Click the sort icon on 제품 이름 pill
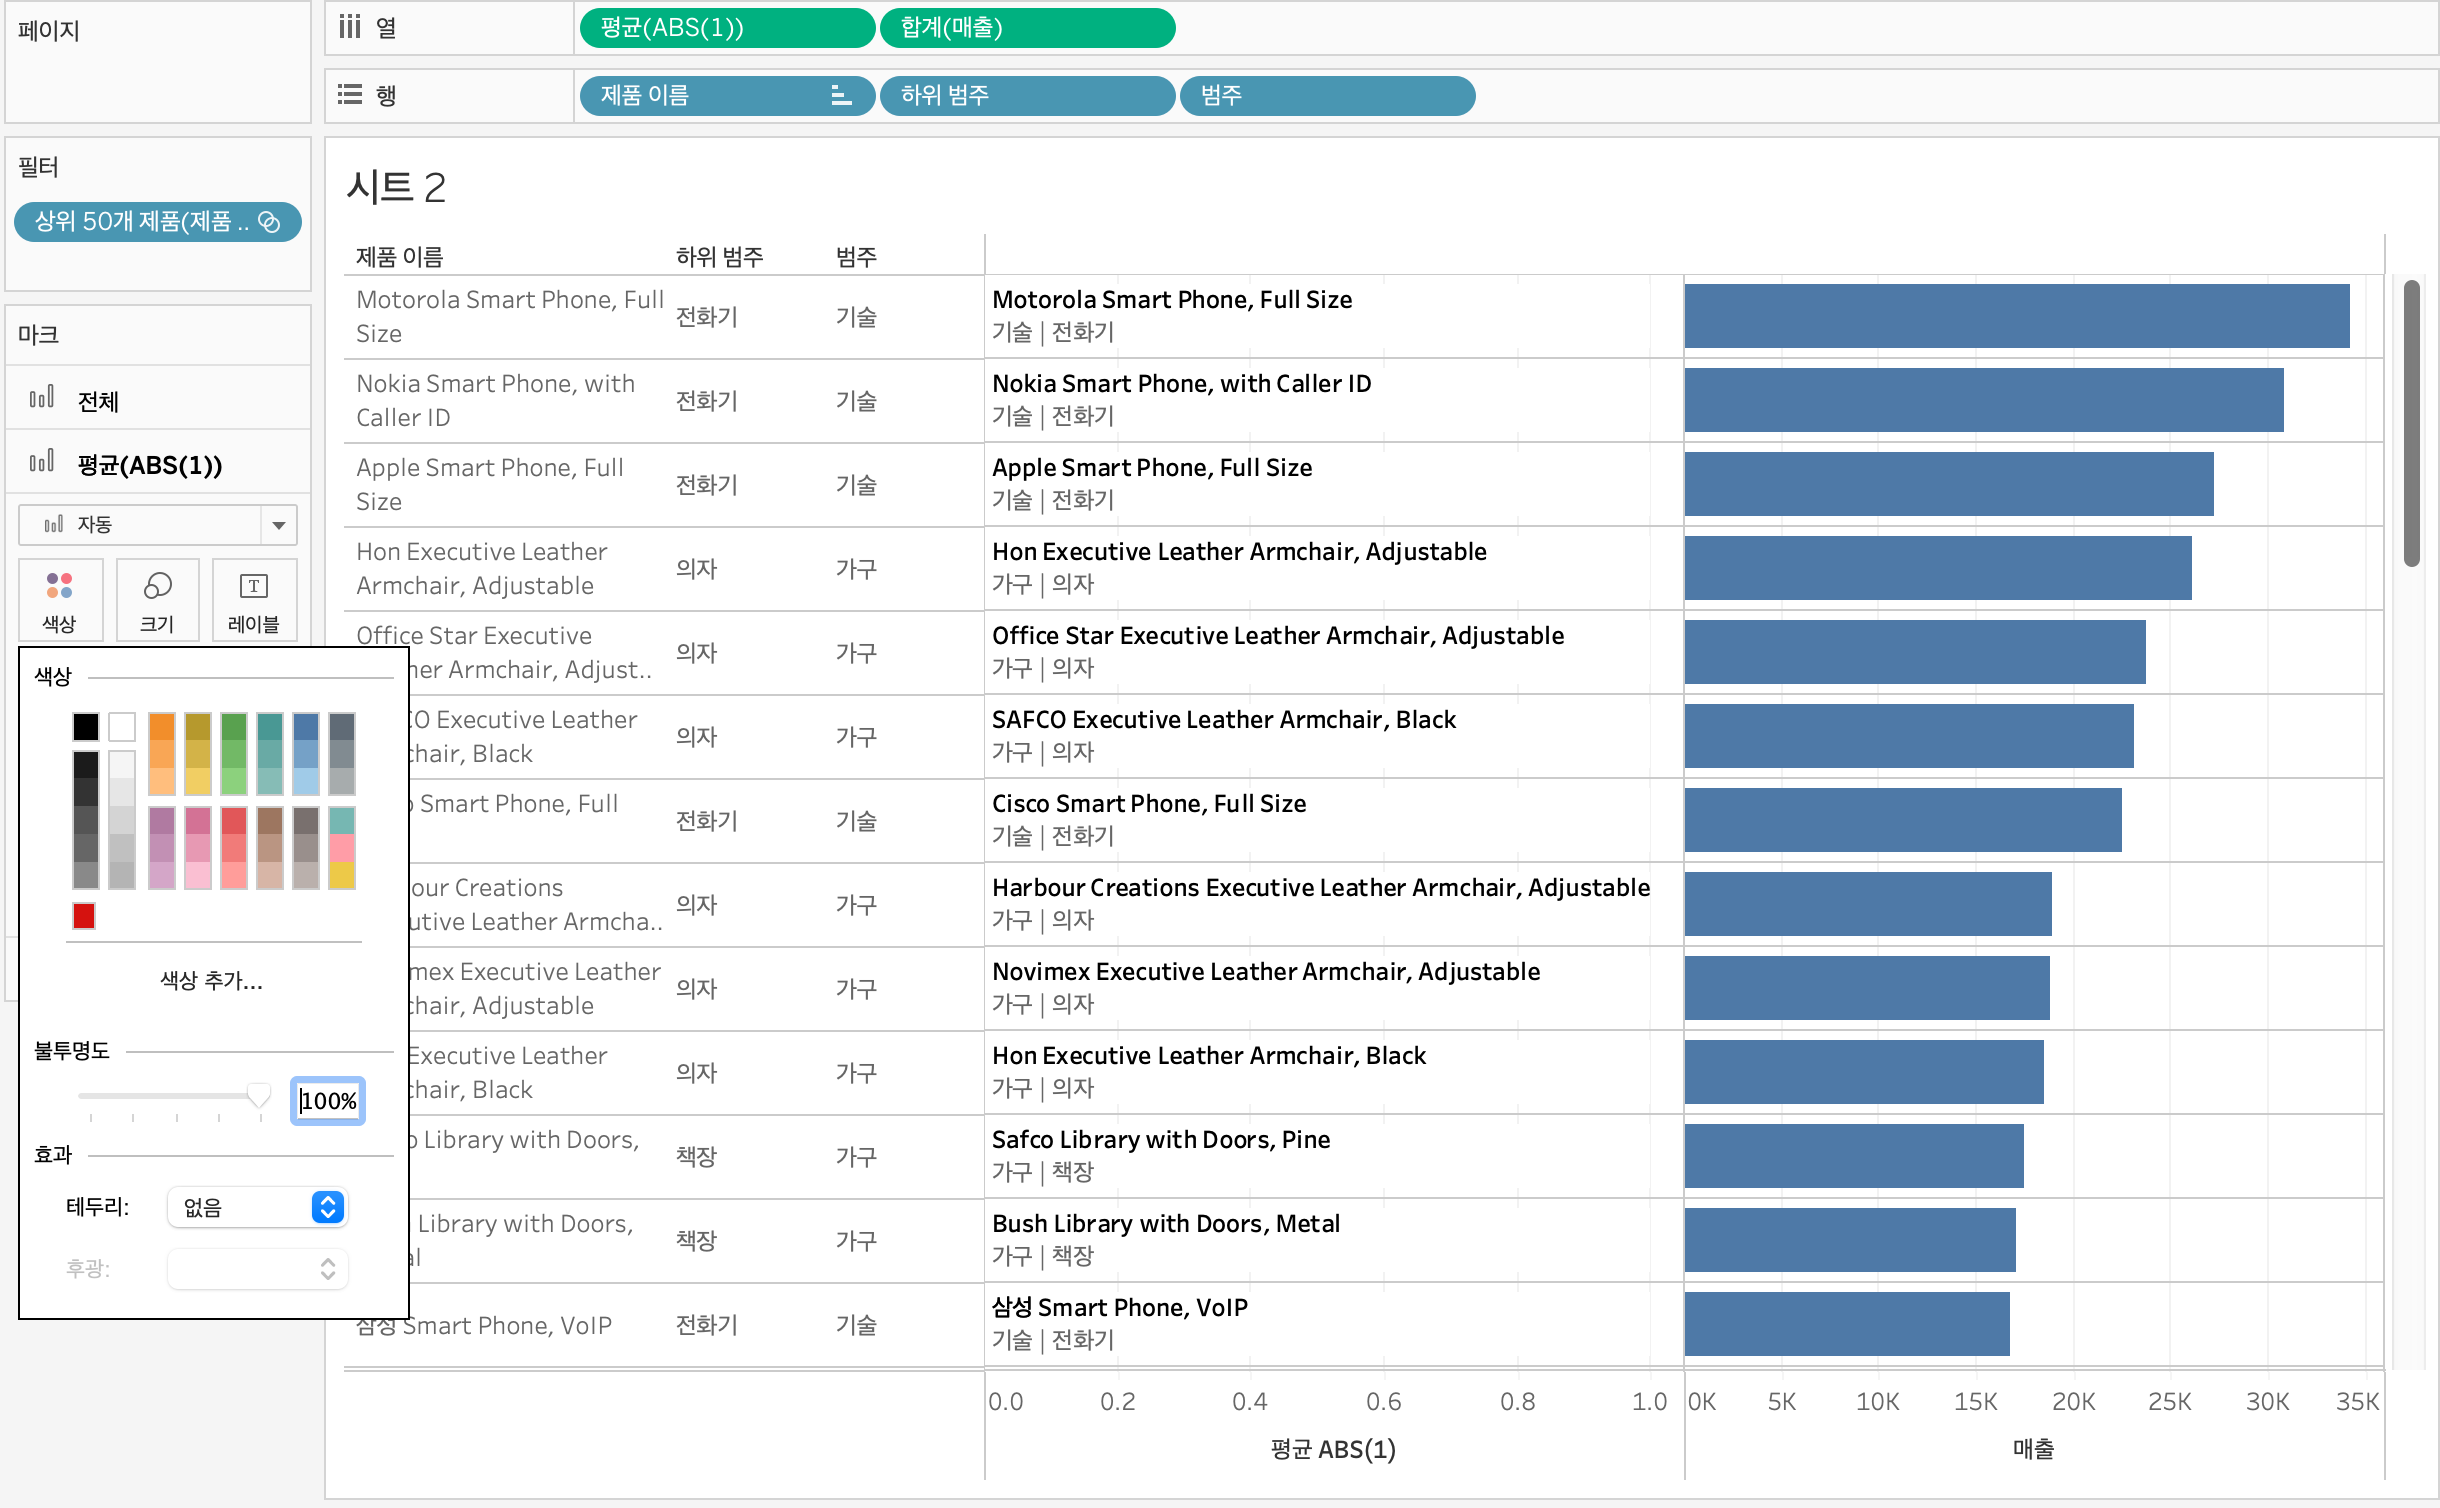 [841, 96]
